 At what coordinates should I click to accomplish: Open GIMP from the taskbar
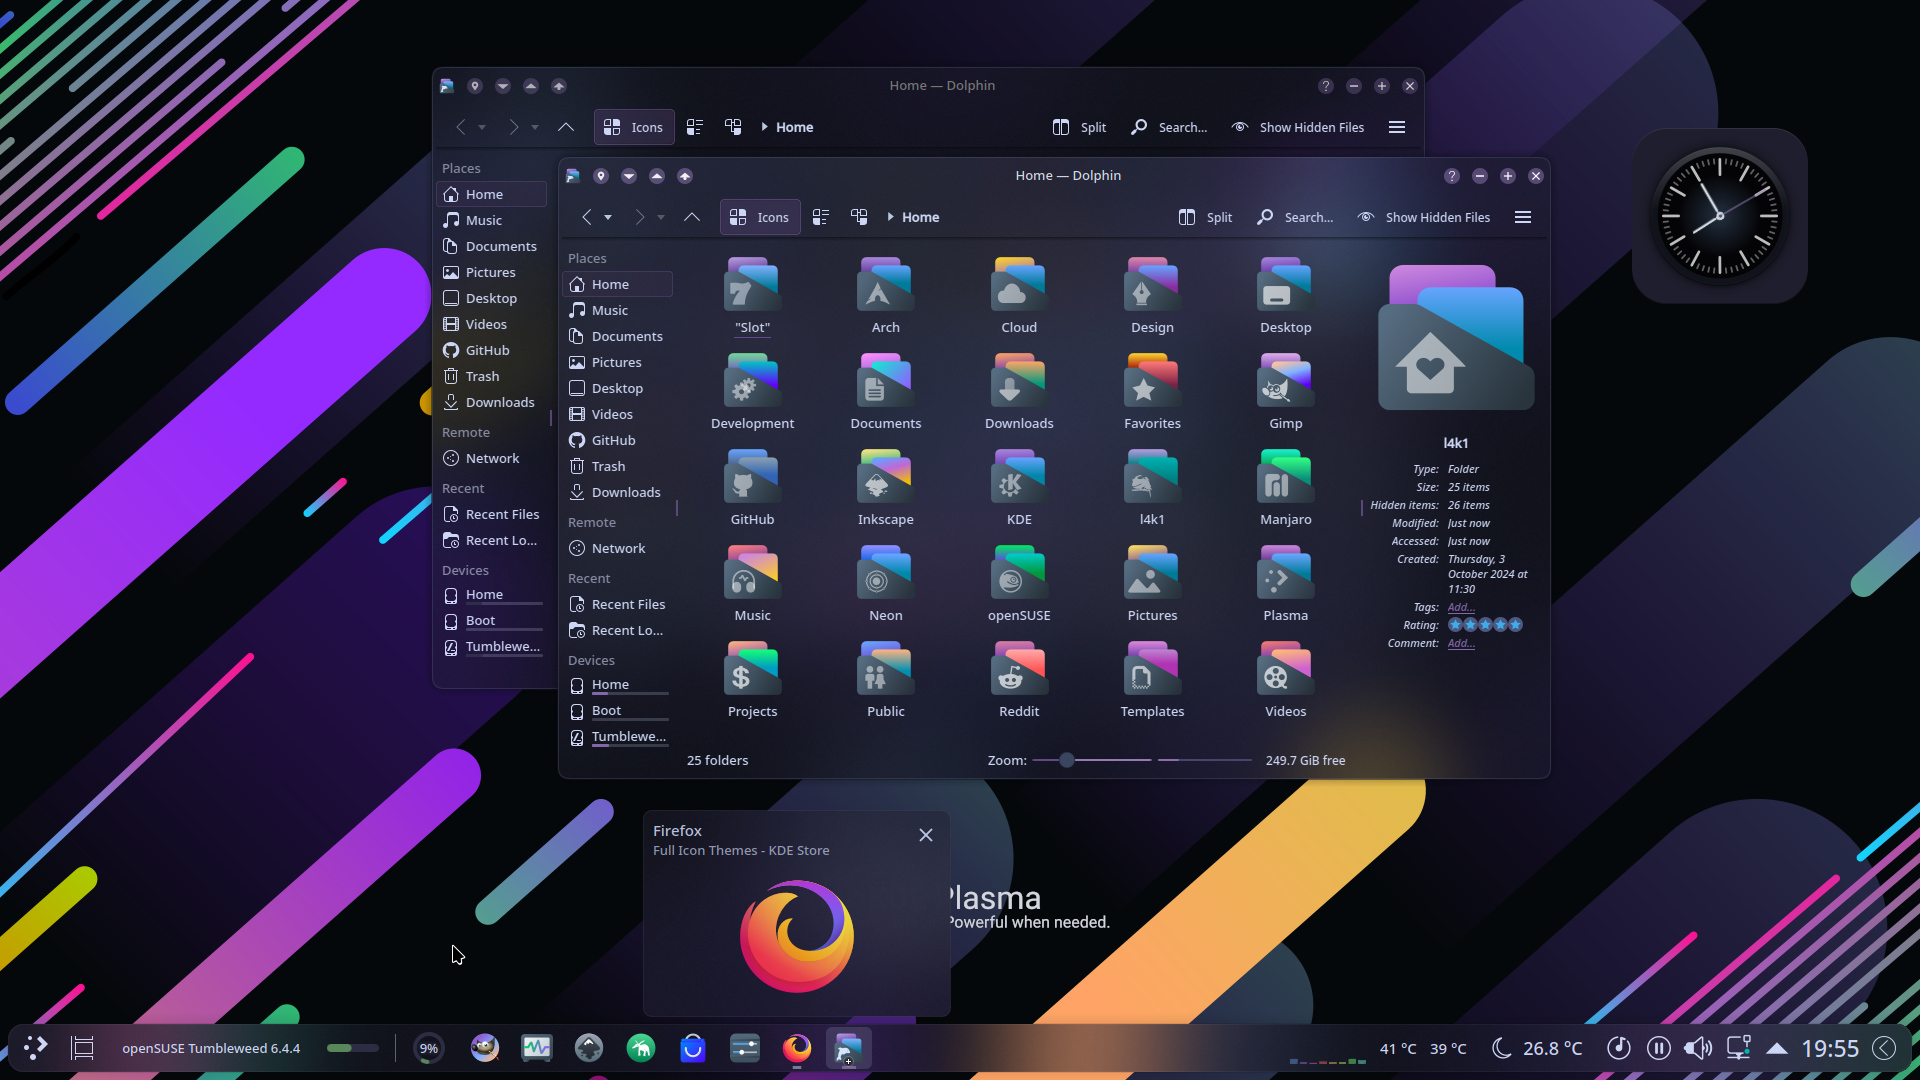(x=484, y=1048)
